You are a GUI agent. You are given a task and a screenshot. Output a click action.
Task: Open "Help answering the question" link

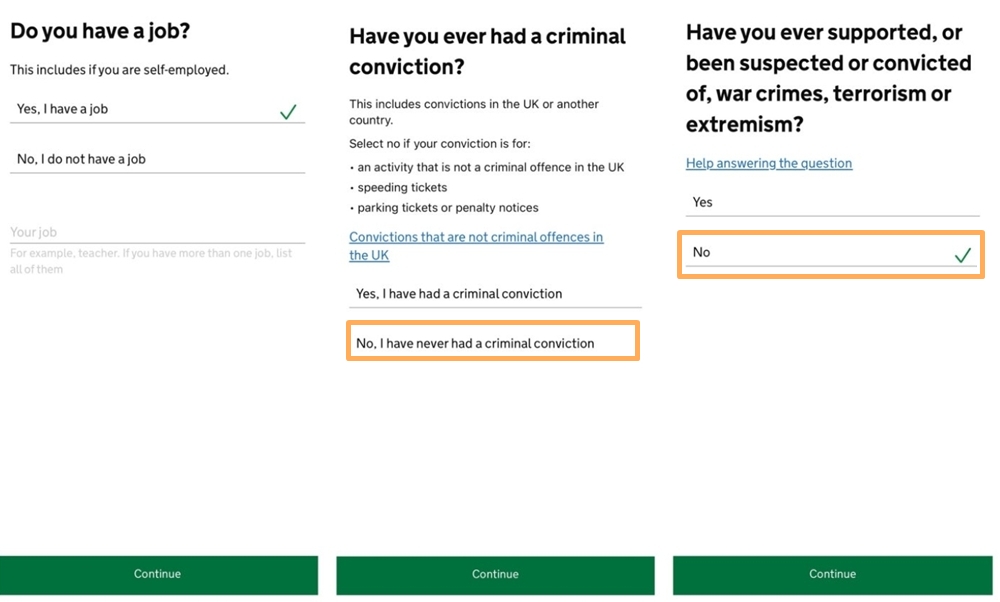768,163
